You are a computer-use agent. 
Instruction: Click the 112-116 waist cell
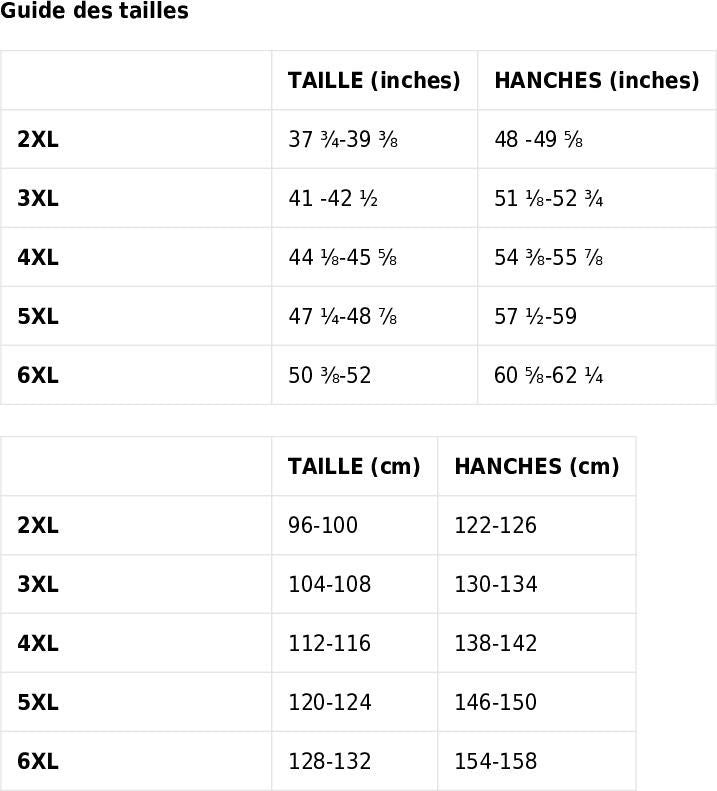(330, 644)
